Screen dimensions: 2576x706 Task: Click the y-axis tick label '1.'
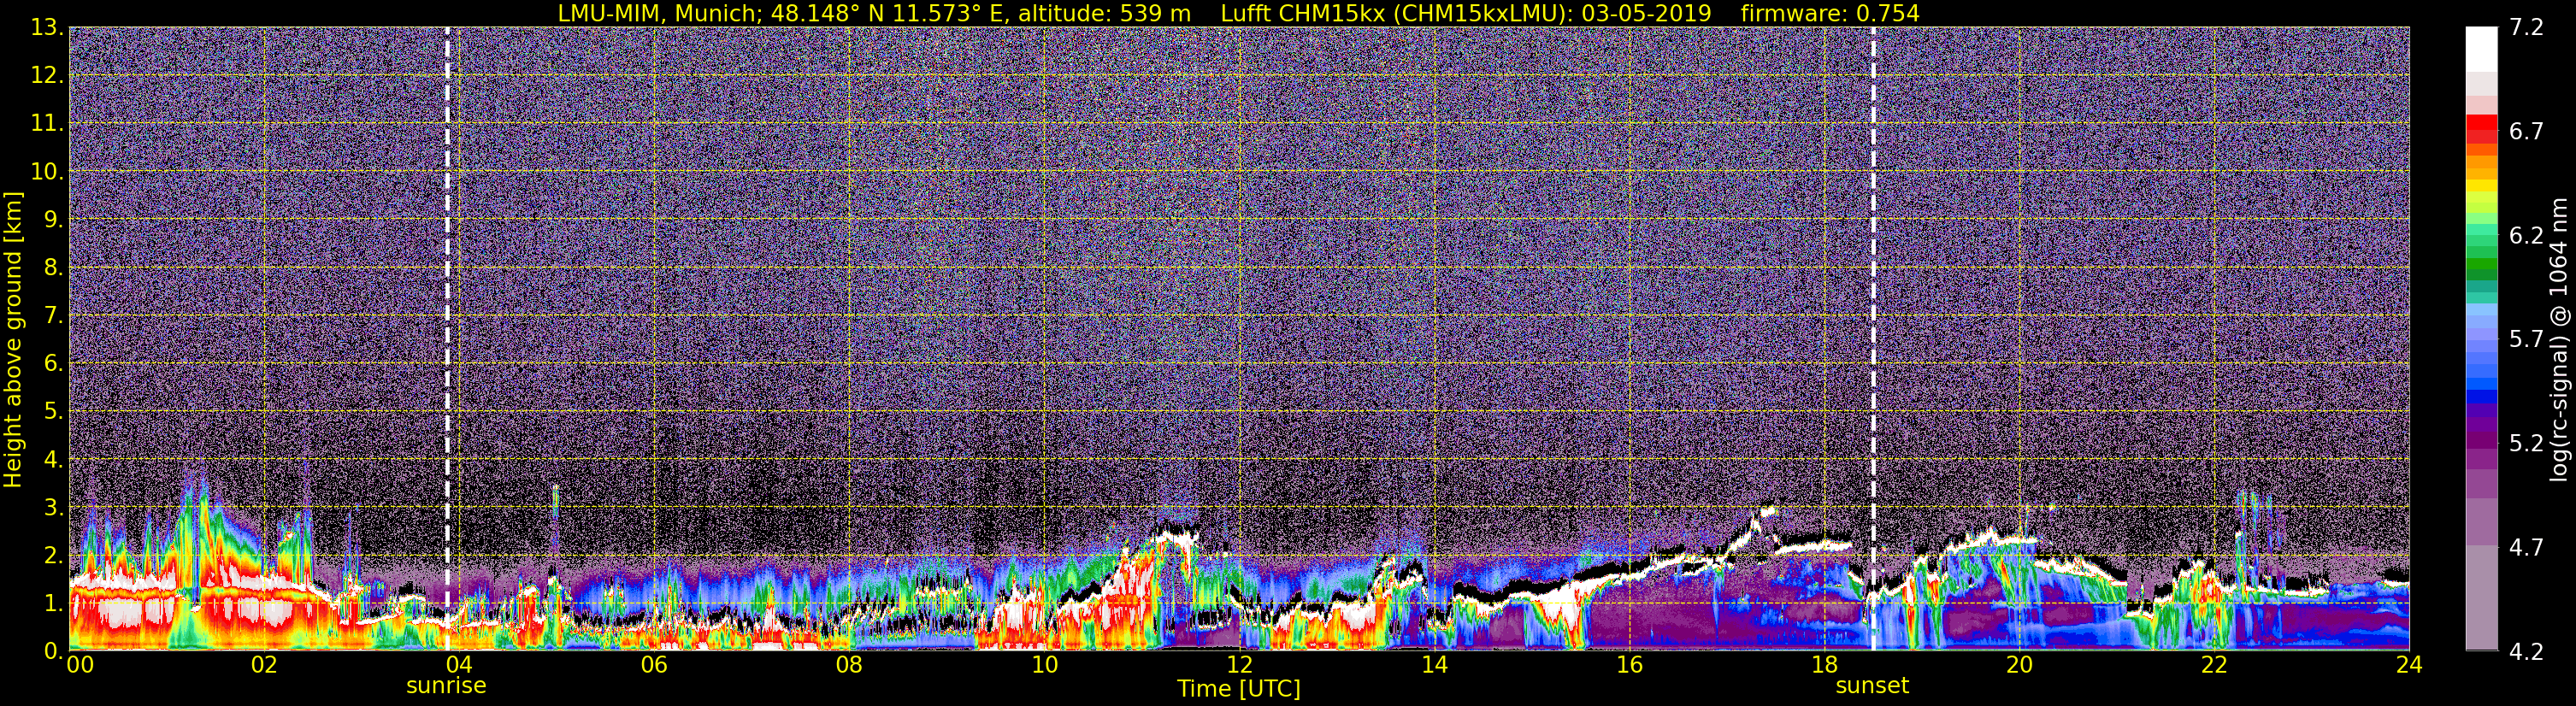54,604
